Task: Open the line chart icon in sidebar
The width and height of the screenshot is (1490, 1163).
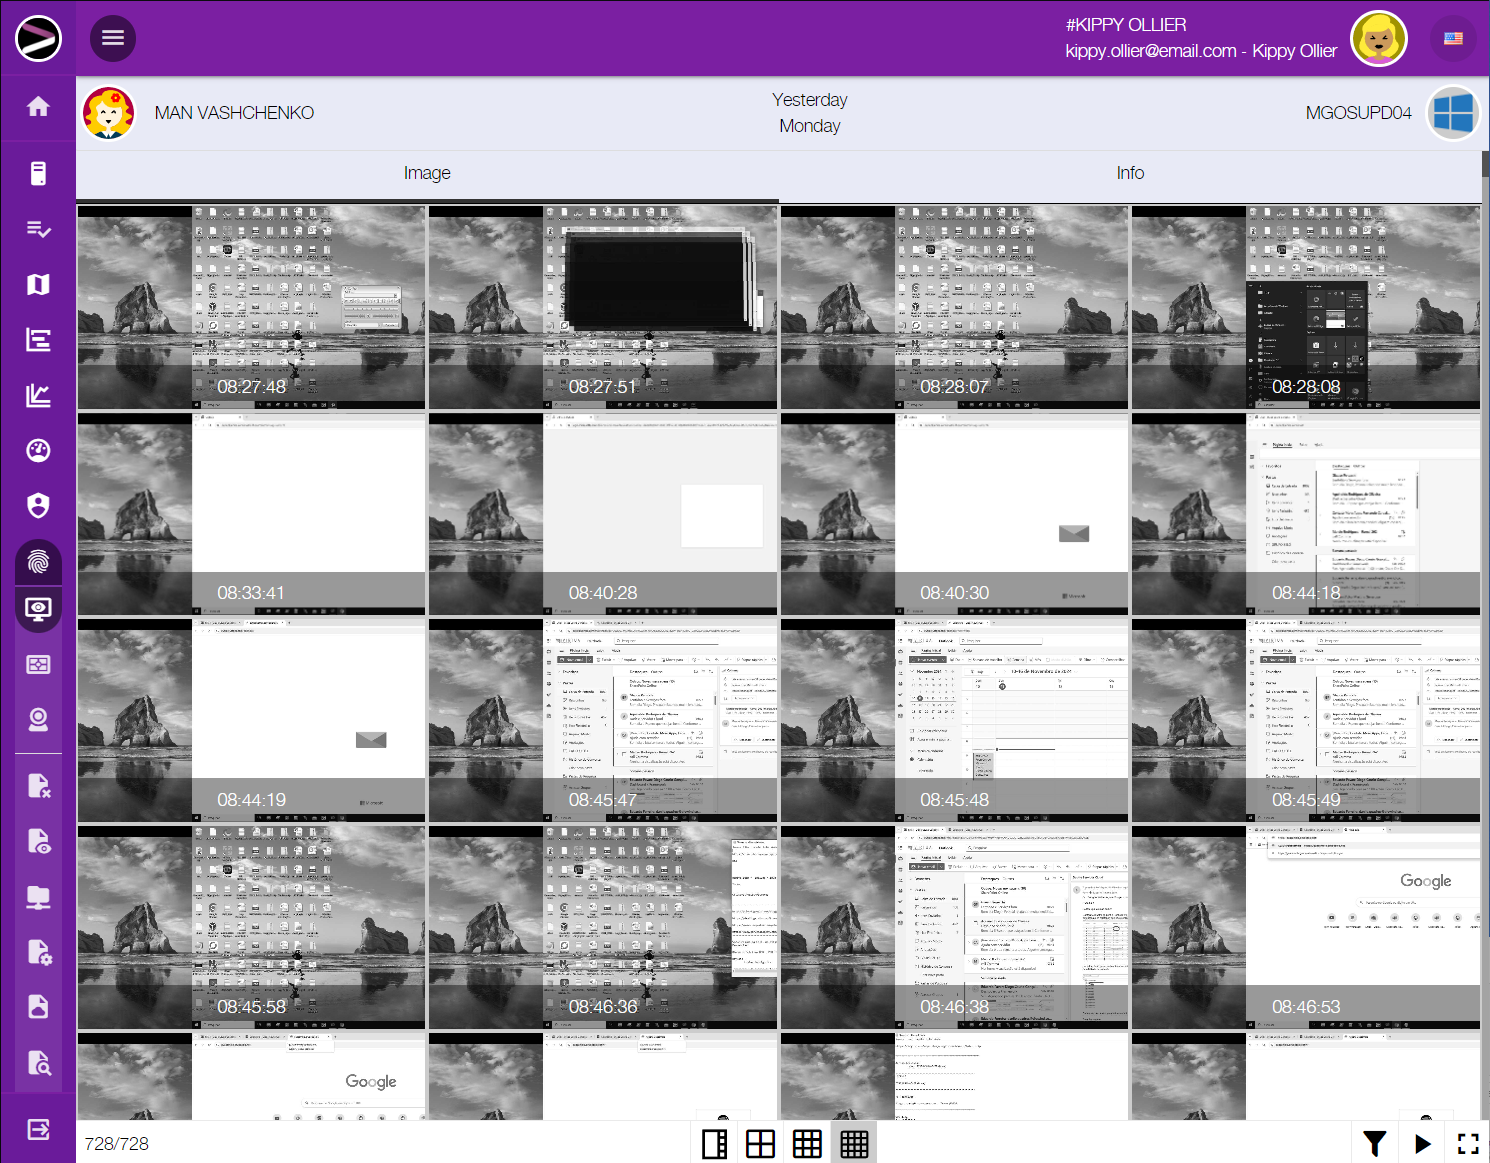Action: [x=38, y=395]
